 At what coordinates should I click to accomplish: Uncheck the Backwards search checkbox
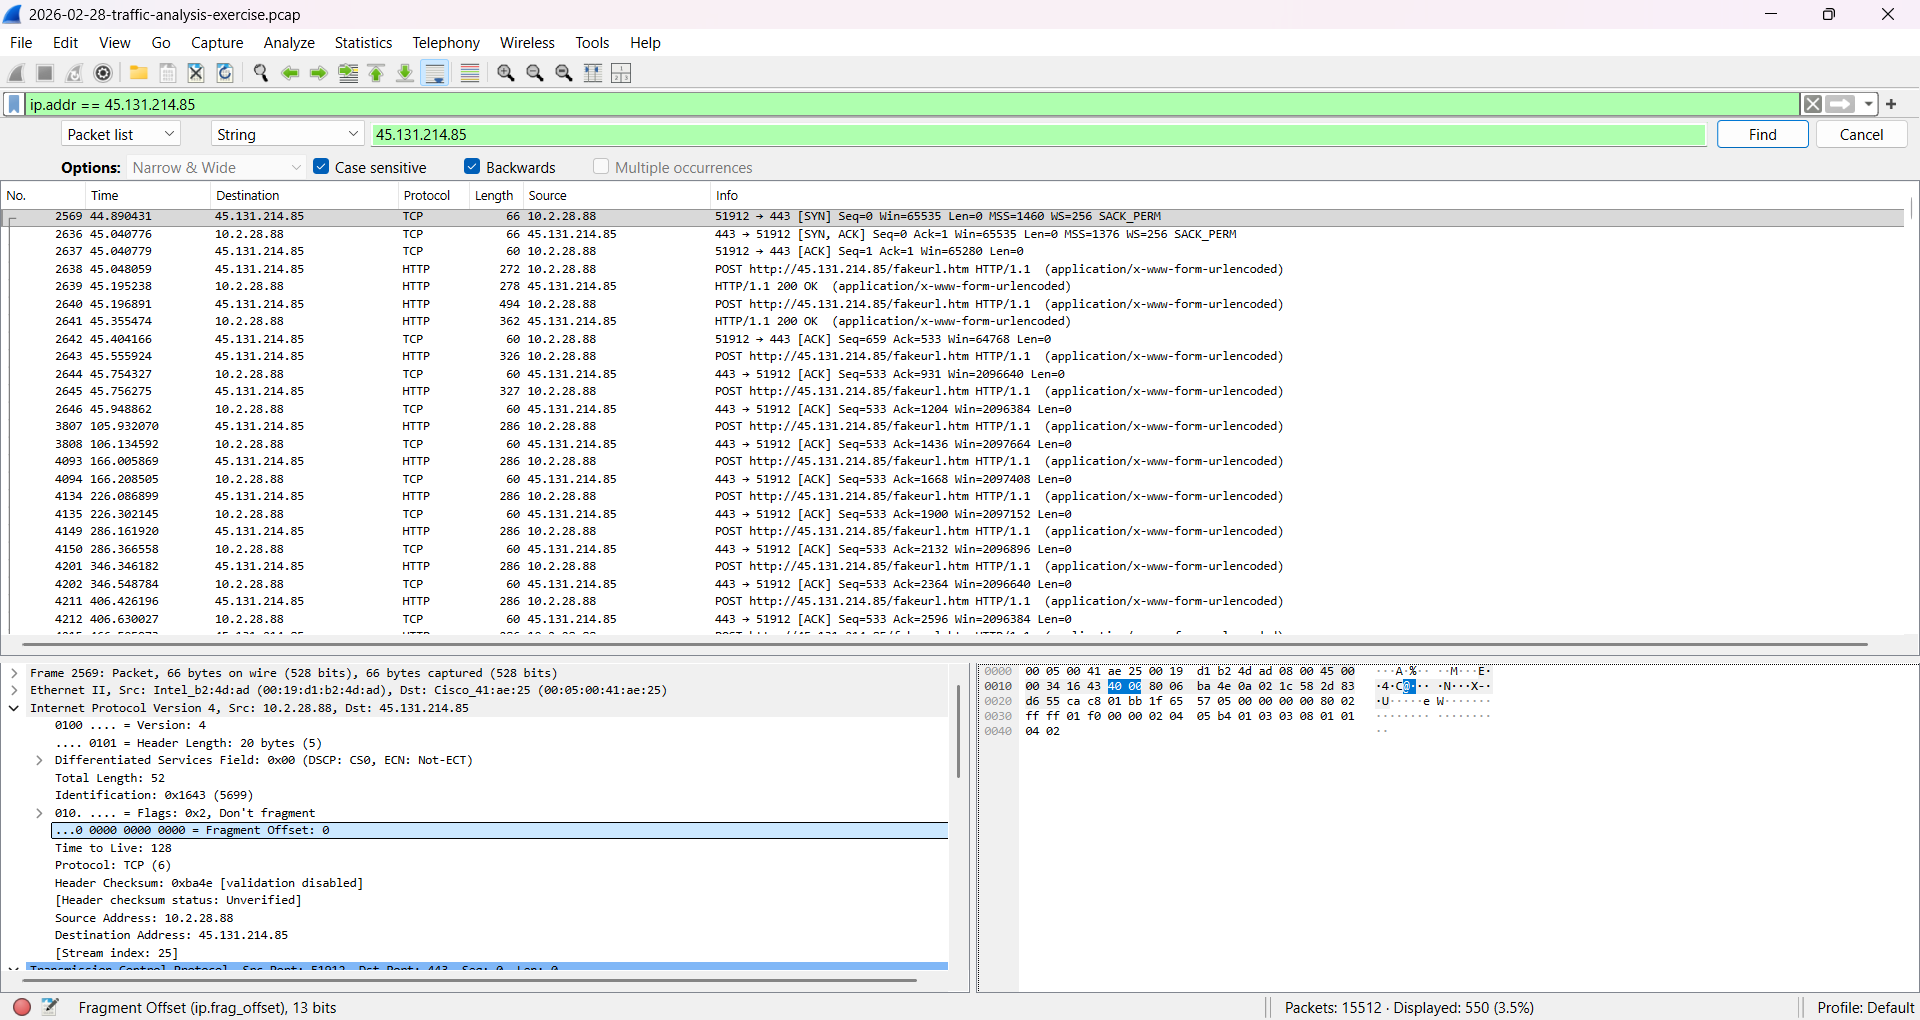click(x=472, y=167)
